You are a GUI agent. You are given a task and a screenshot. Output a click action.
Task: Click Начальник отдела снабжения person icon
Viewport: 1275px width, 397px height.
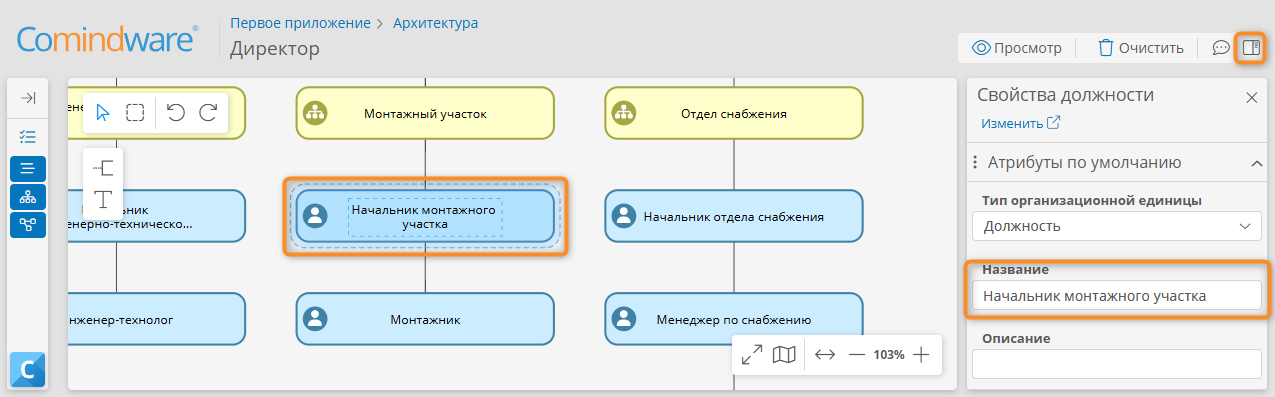point(625,216)
